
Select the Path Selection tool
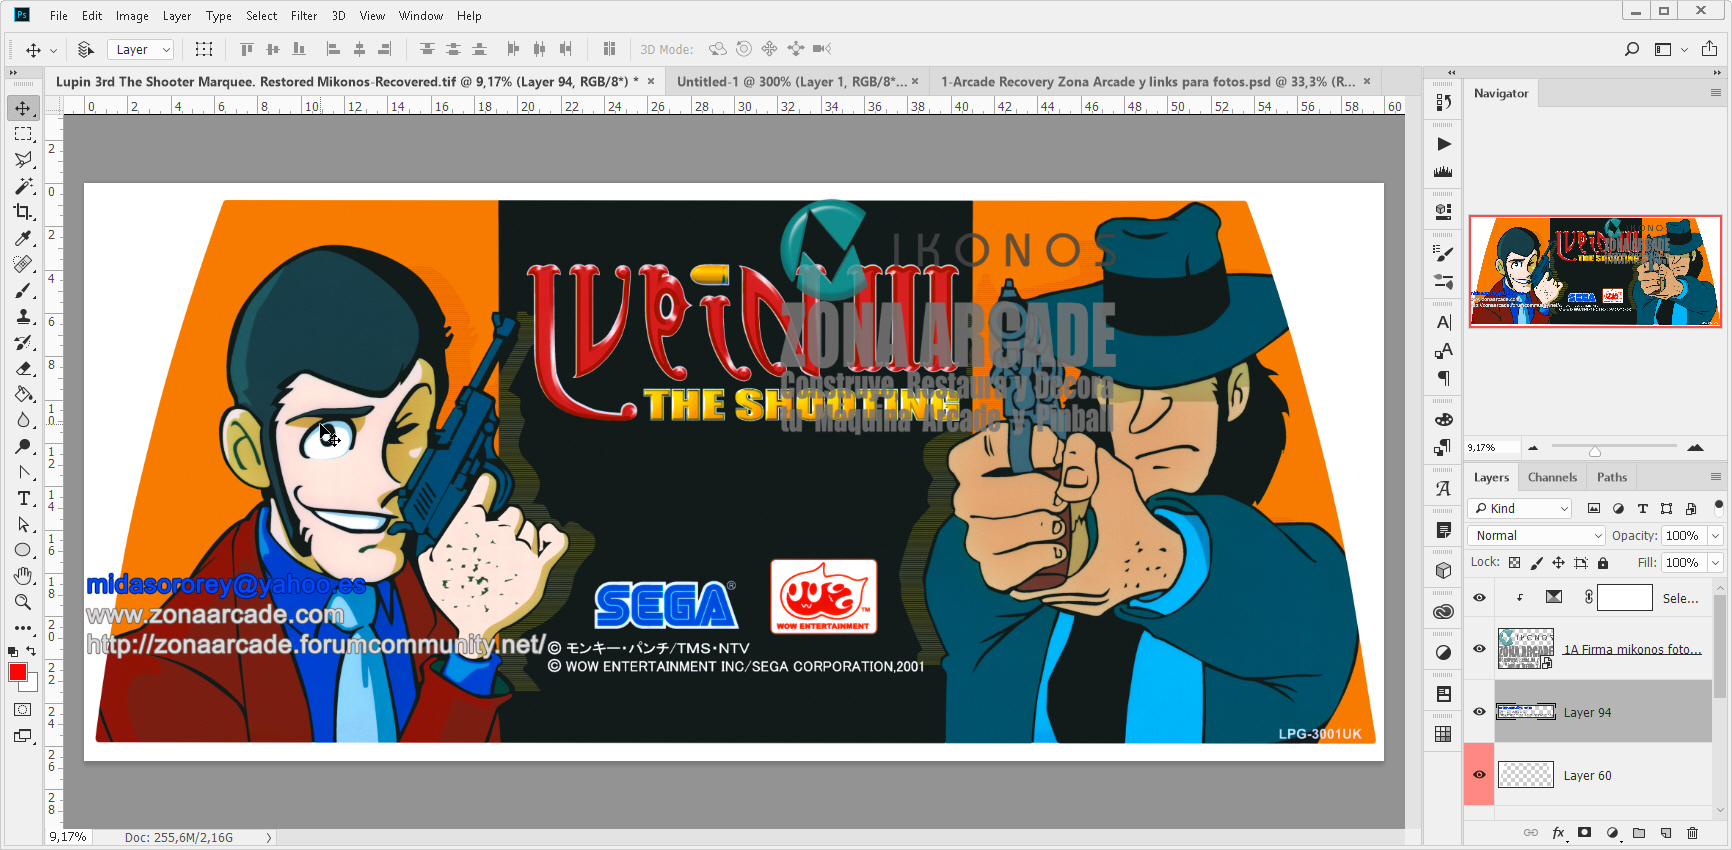pos(23,524)
